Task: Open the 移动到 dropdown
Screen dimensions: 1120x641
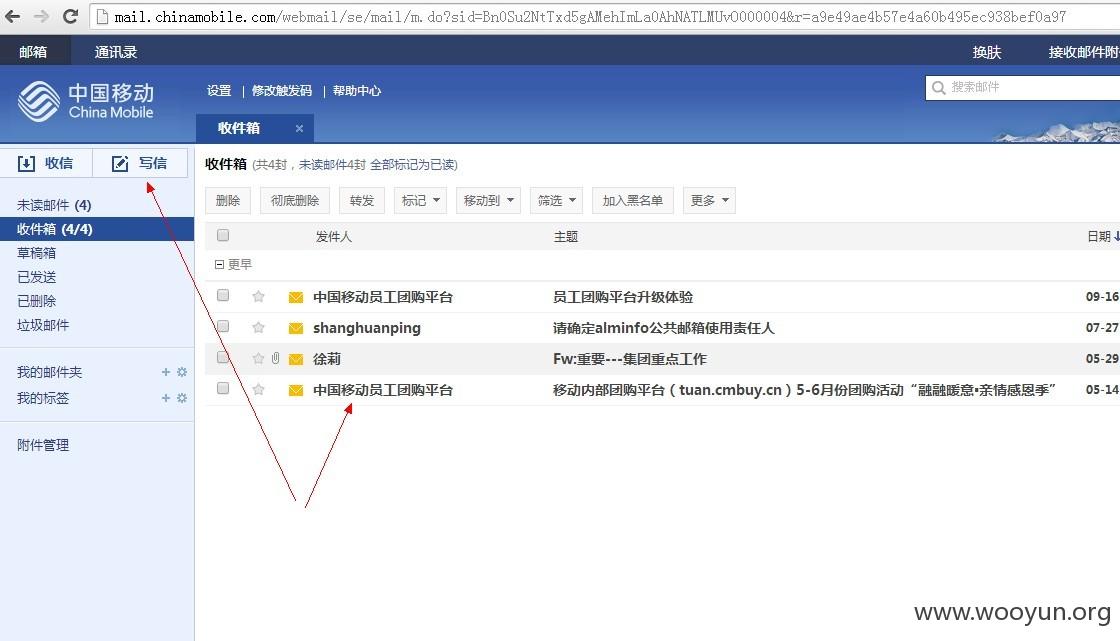Action: pos(489,200)
